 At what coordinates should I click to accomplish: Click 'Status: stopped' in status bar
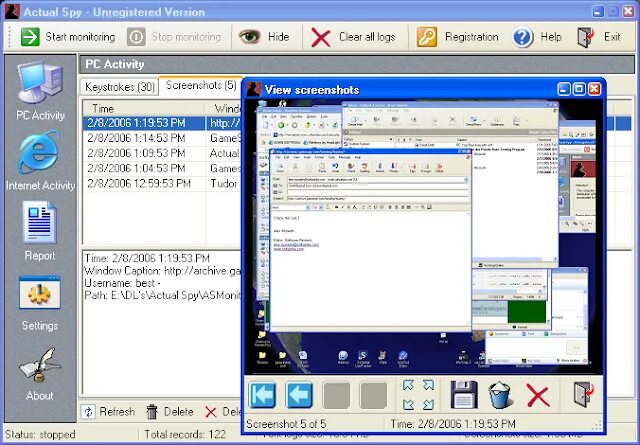click(40, 434)
